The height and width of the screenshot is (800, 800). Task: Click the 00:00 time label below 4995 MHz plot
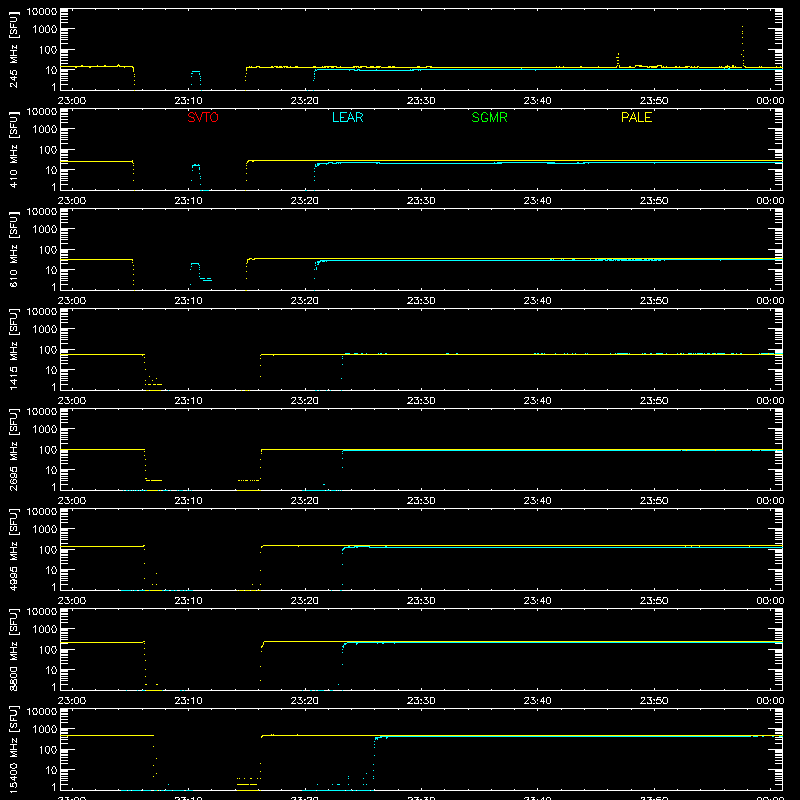coord(770,601)
